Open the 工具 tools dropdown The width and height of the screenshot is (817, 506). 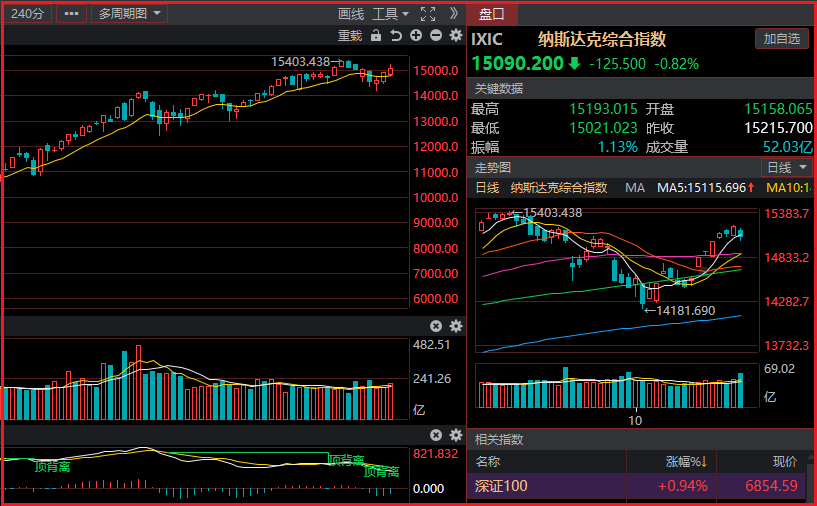(390, 14)
